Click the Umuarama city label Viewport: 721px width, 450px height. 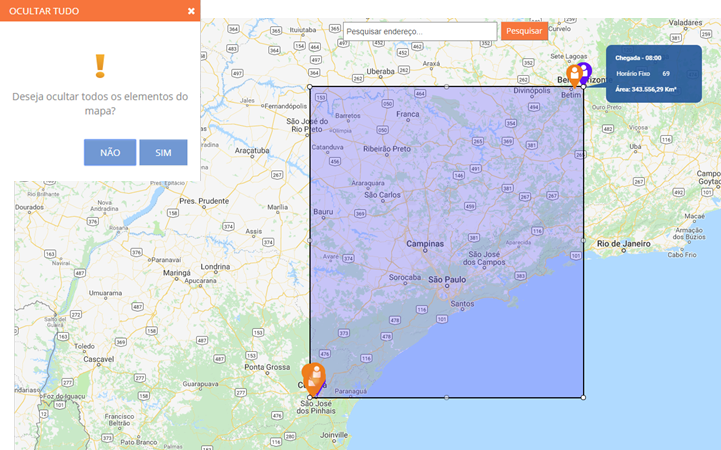[105, 293]
